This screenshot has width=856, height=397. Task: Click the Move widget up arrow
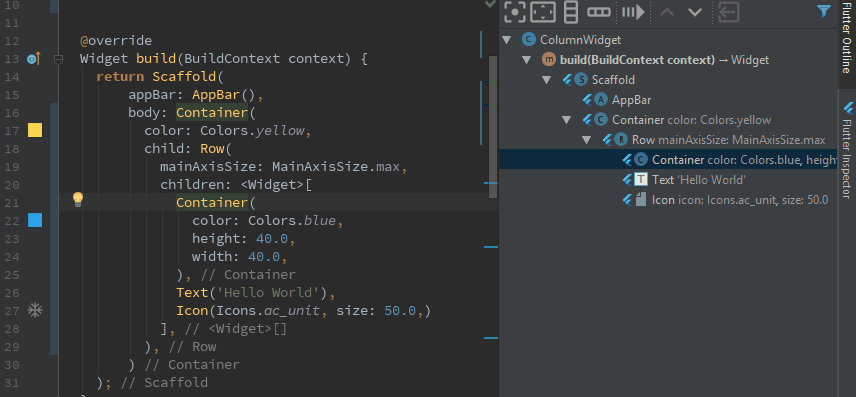pos(667,12)
